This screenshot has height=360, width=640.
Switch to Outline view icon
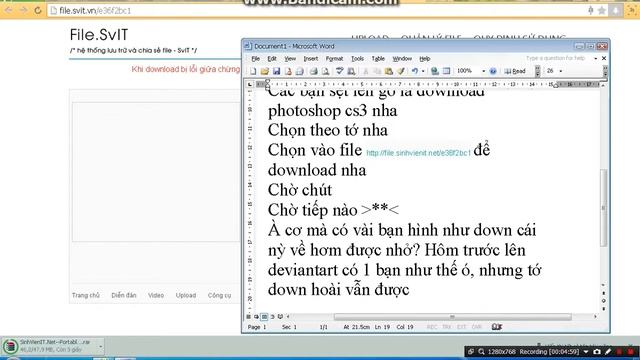pos(272,317)
